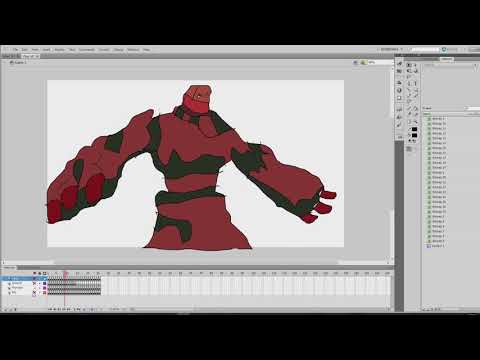Open the View menu
Screen dimensions: 480x360
[35, 49]
